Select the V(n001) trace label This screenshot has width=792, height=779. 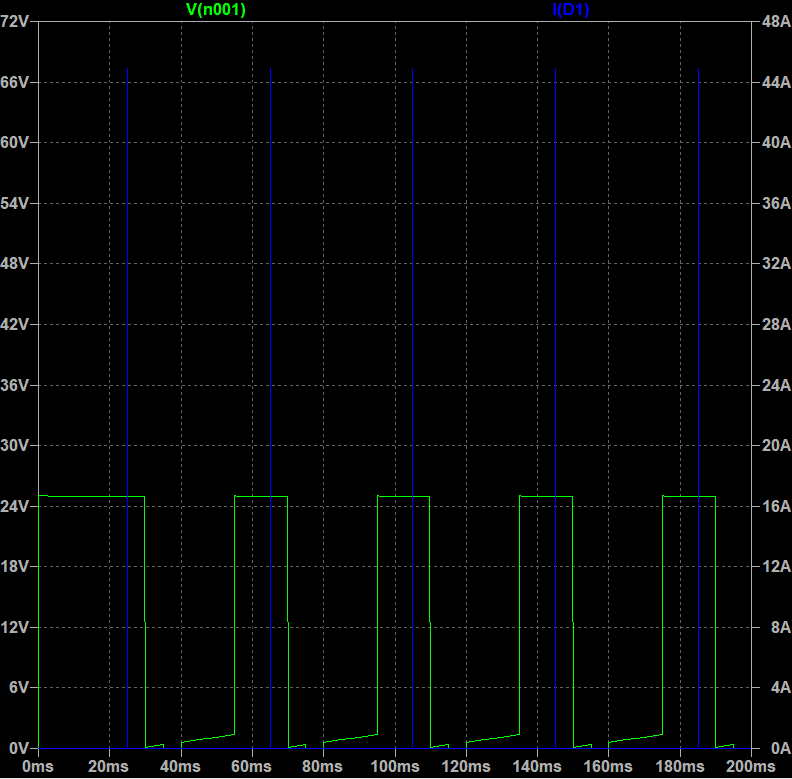point(216,9)
